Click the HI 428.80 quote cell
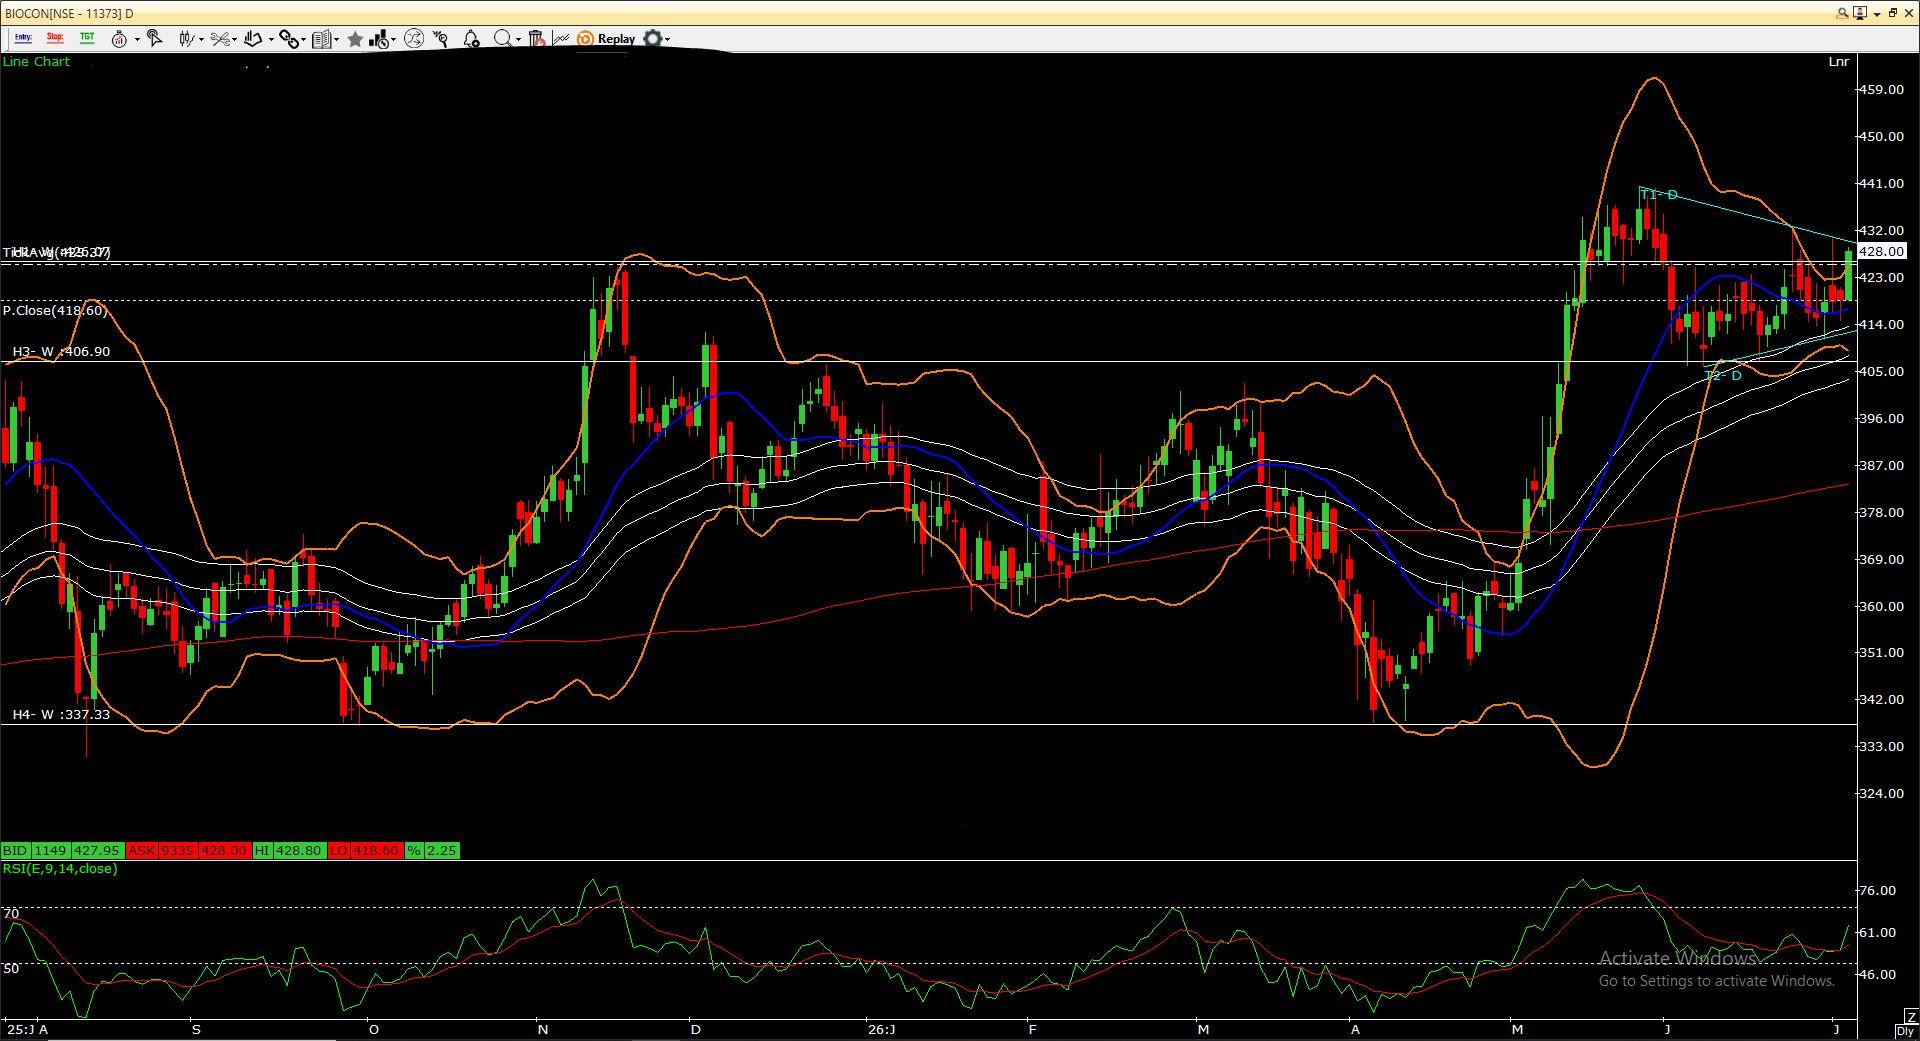1920x1041 pixels. tap(288, 850)
